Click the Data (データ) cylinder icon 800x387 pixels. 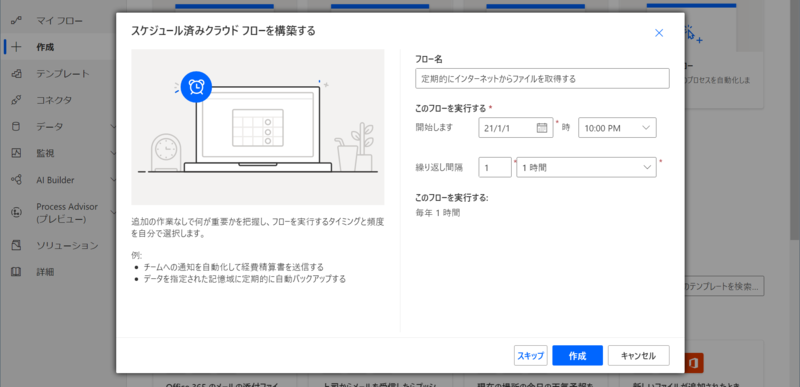pos(16,126)
